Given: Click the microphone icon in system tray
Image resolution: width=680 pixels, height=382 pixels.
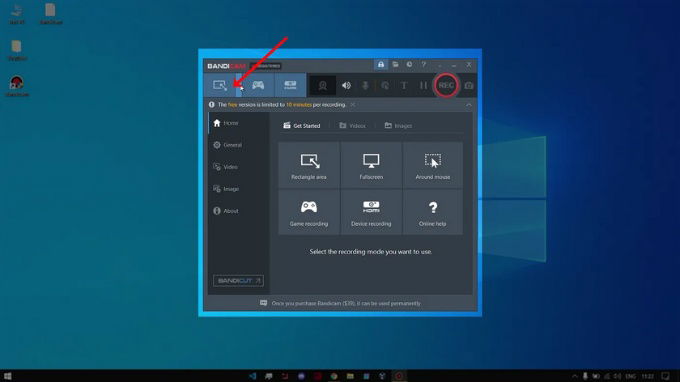Looking at the screenshot, I should [585, 376].
